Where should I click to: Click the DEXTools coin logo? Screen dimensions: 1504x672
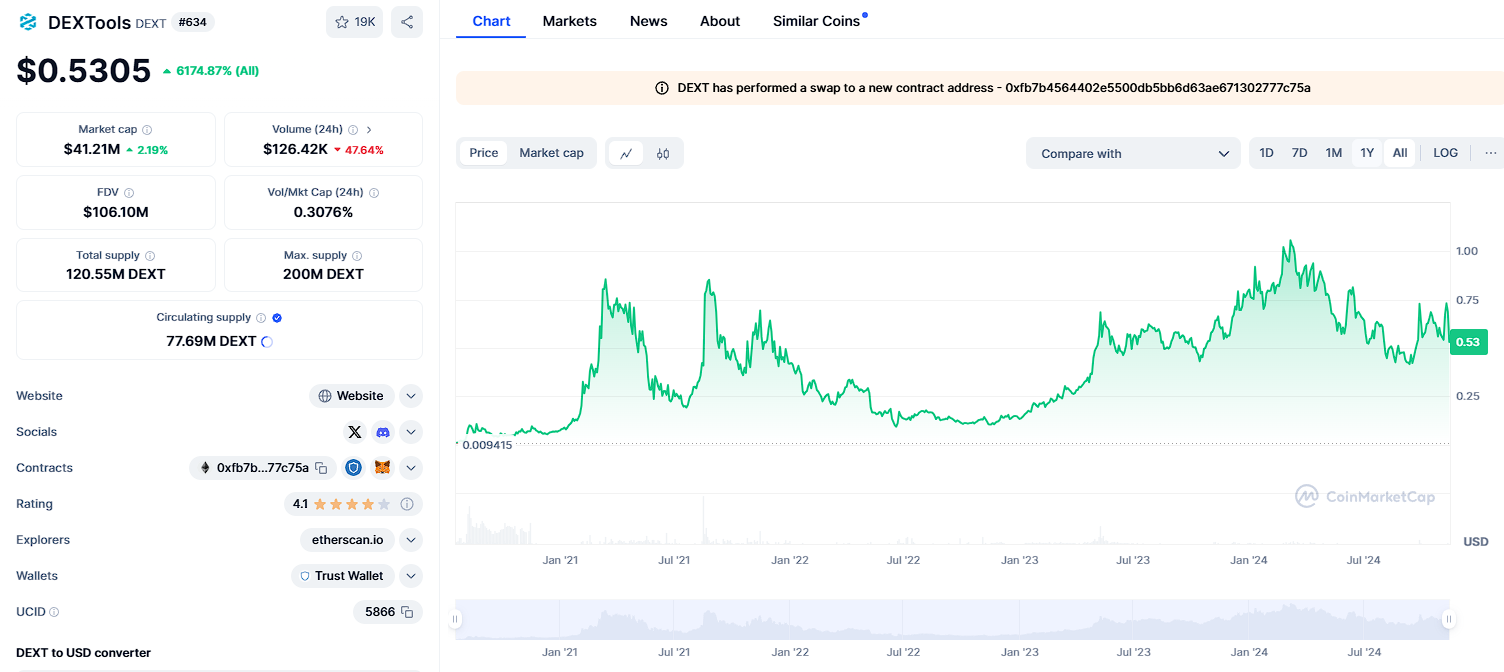click(28, 22)
